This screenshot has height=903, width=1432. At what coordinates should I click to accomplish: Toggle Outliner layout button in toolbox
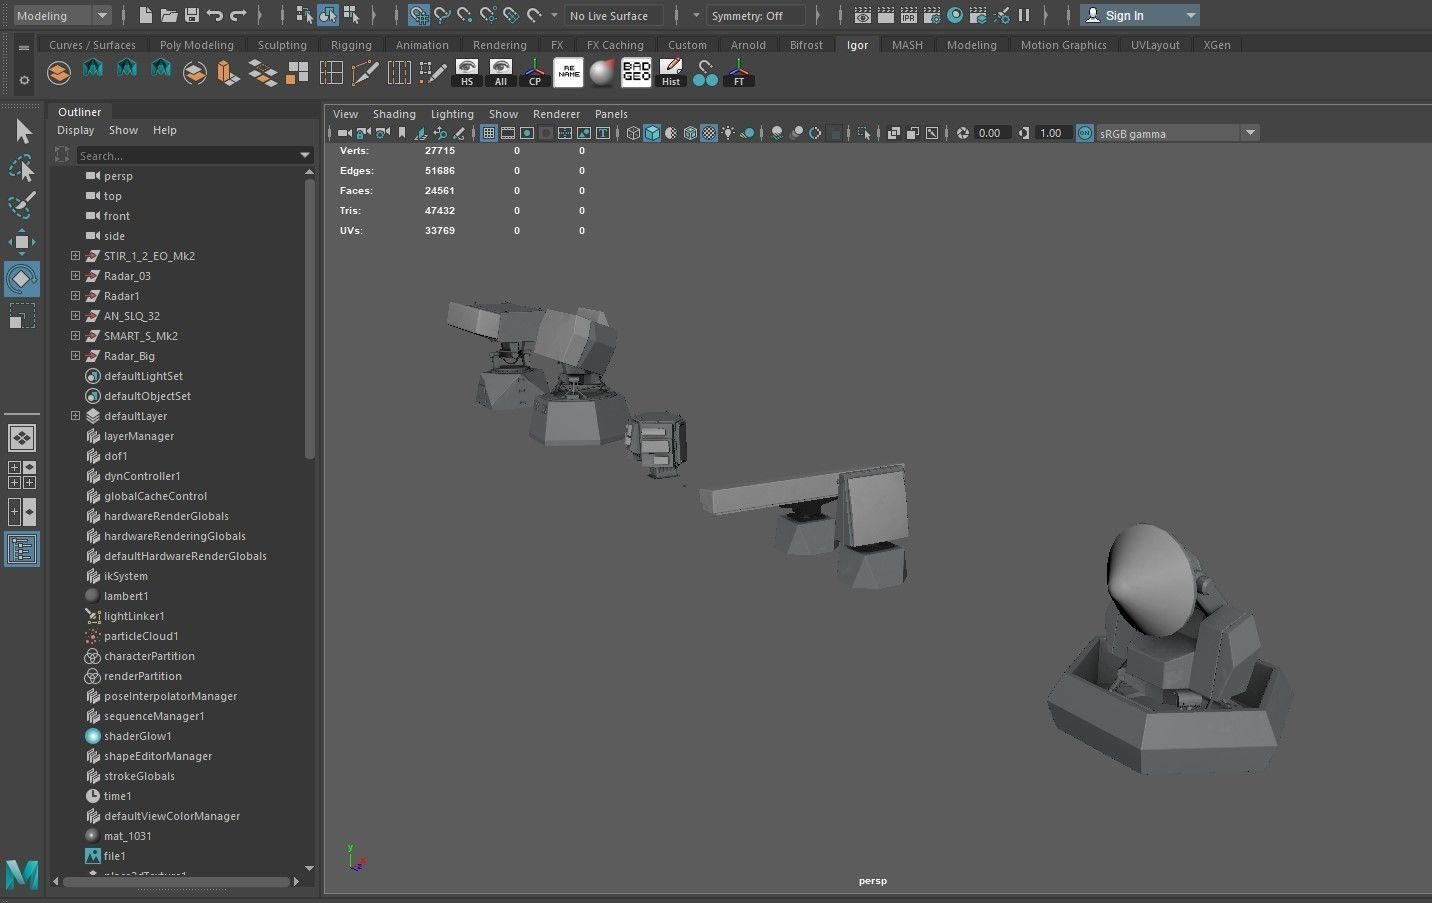(22, 549)
